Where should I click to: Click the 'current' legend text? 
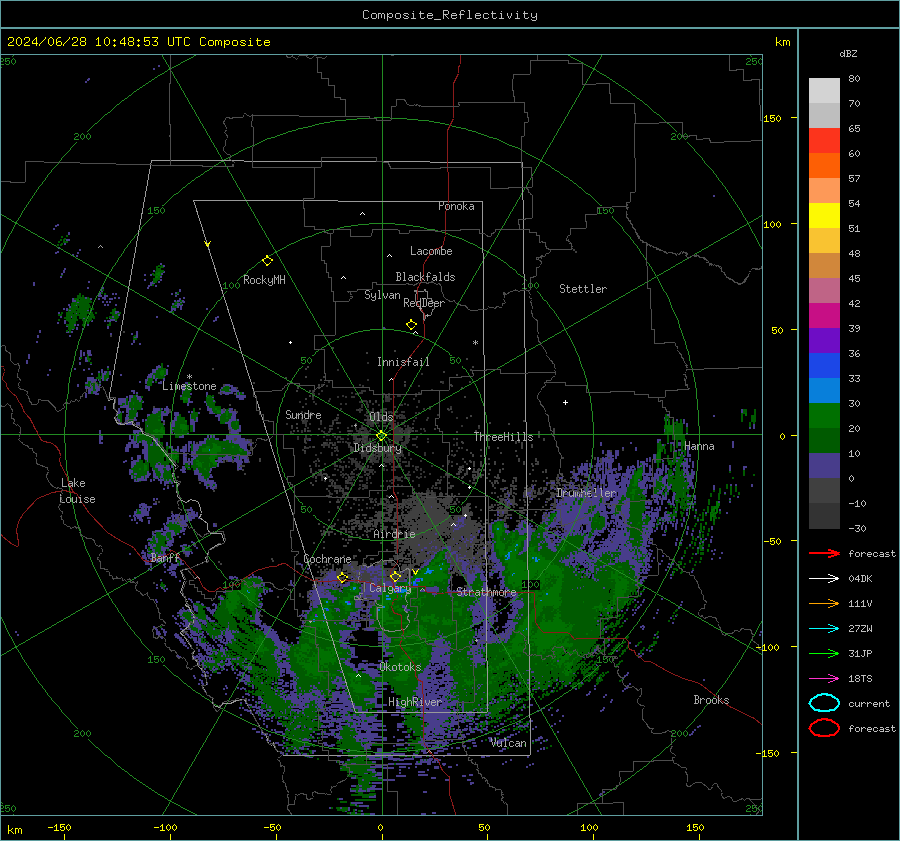(869, 703)
